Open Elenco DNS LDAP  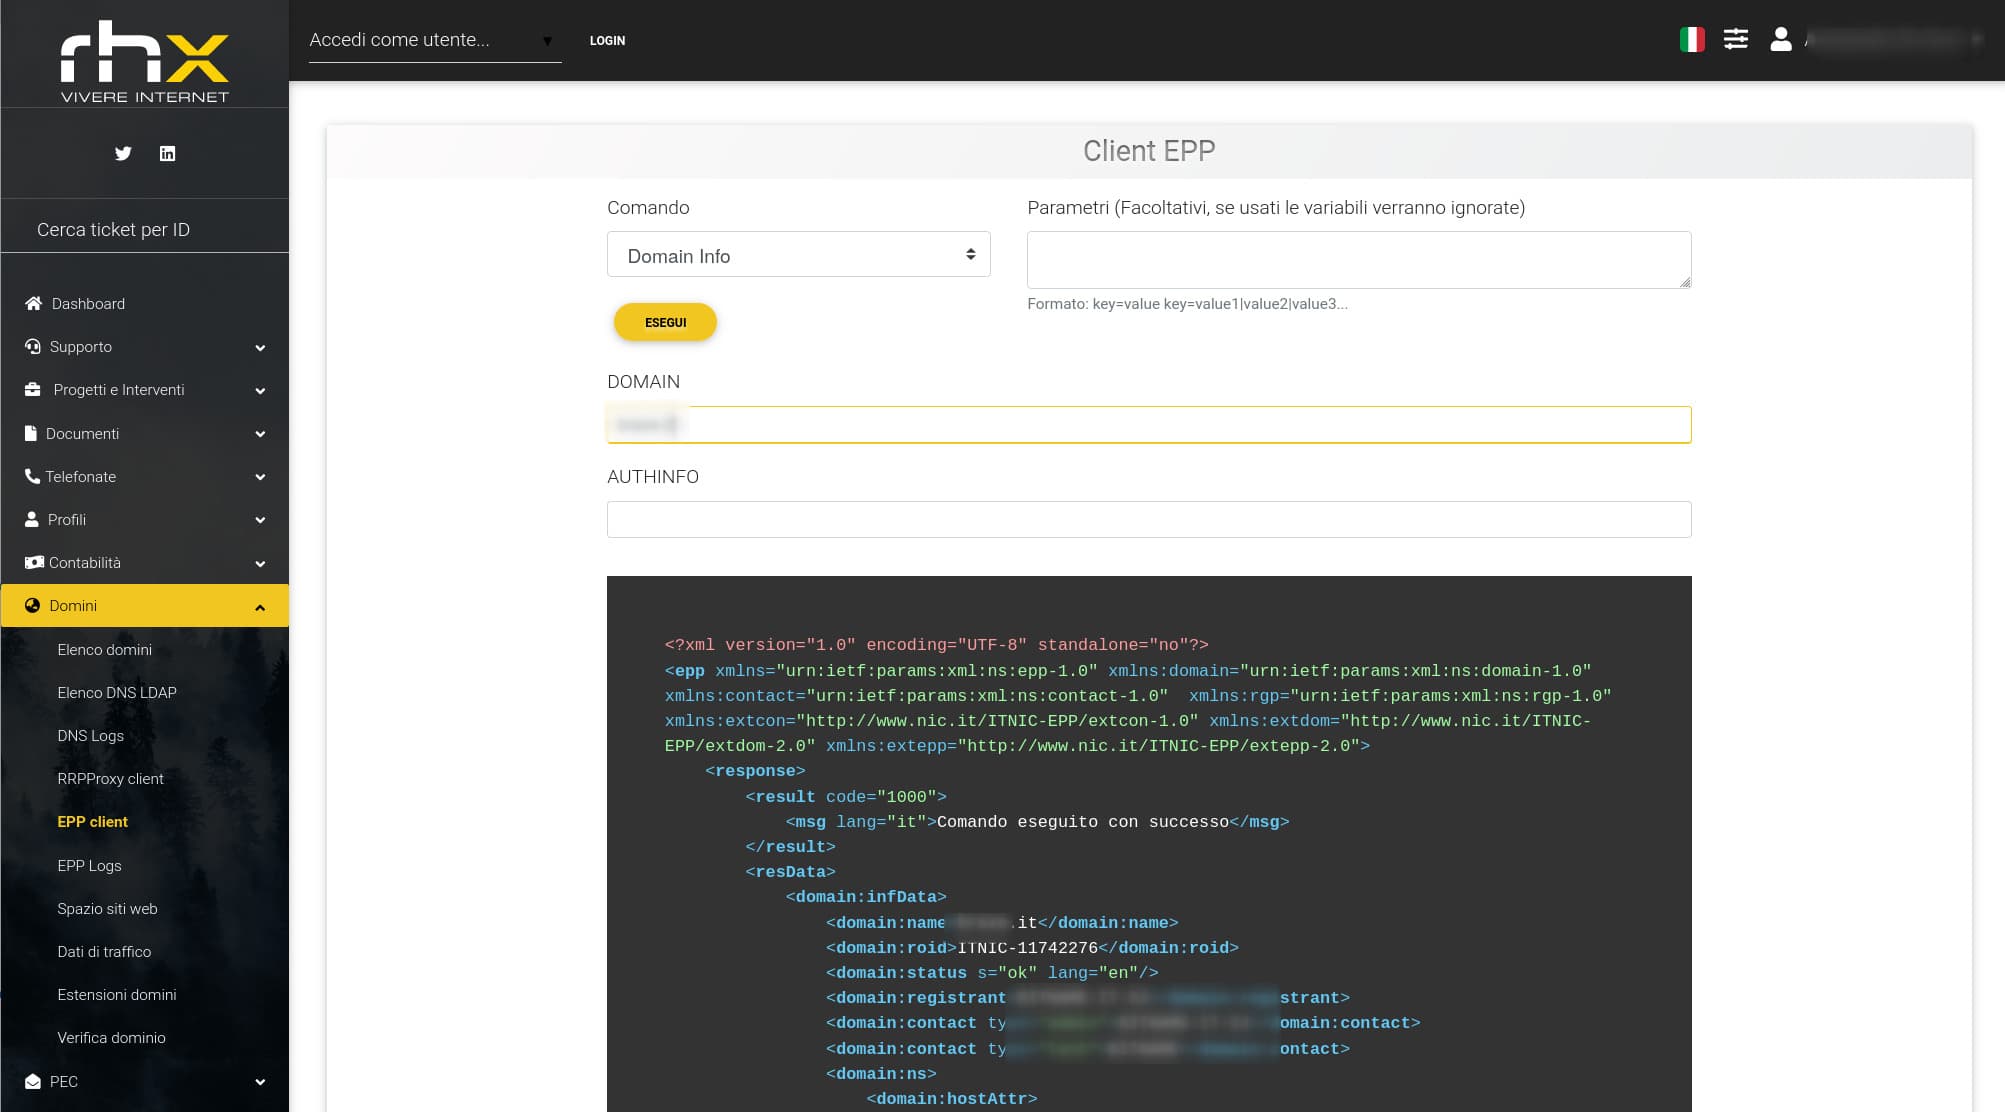click(116, 692)
